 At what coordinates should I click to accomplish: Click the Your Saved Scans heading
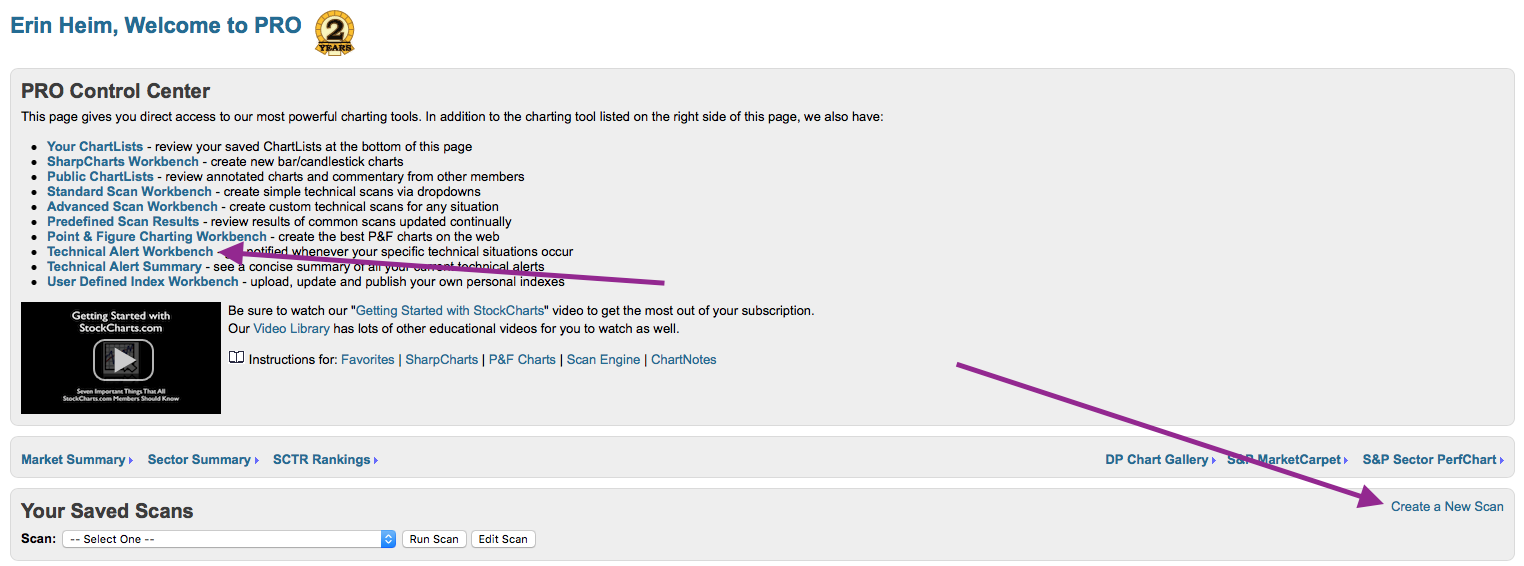point(107,511)
